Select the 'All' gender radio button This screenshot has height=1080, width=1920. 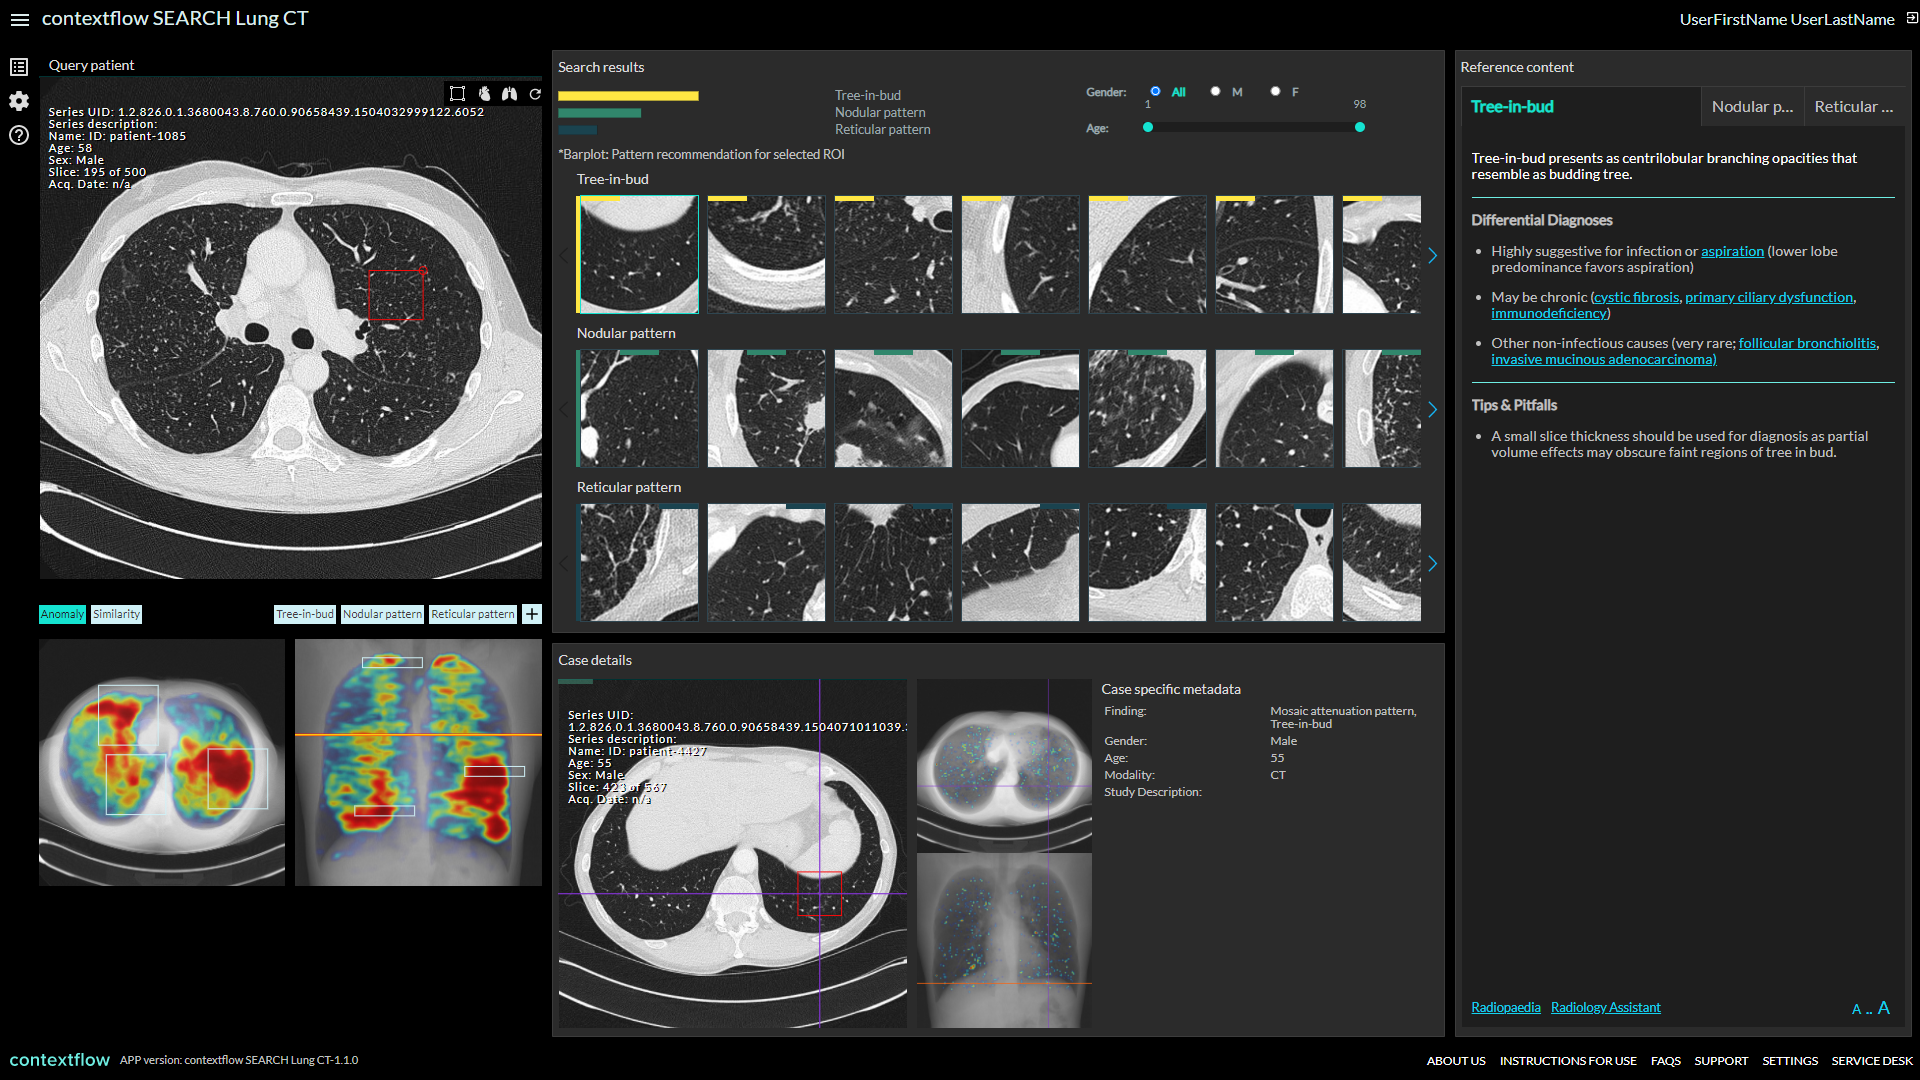(x=1157, y=91)
